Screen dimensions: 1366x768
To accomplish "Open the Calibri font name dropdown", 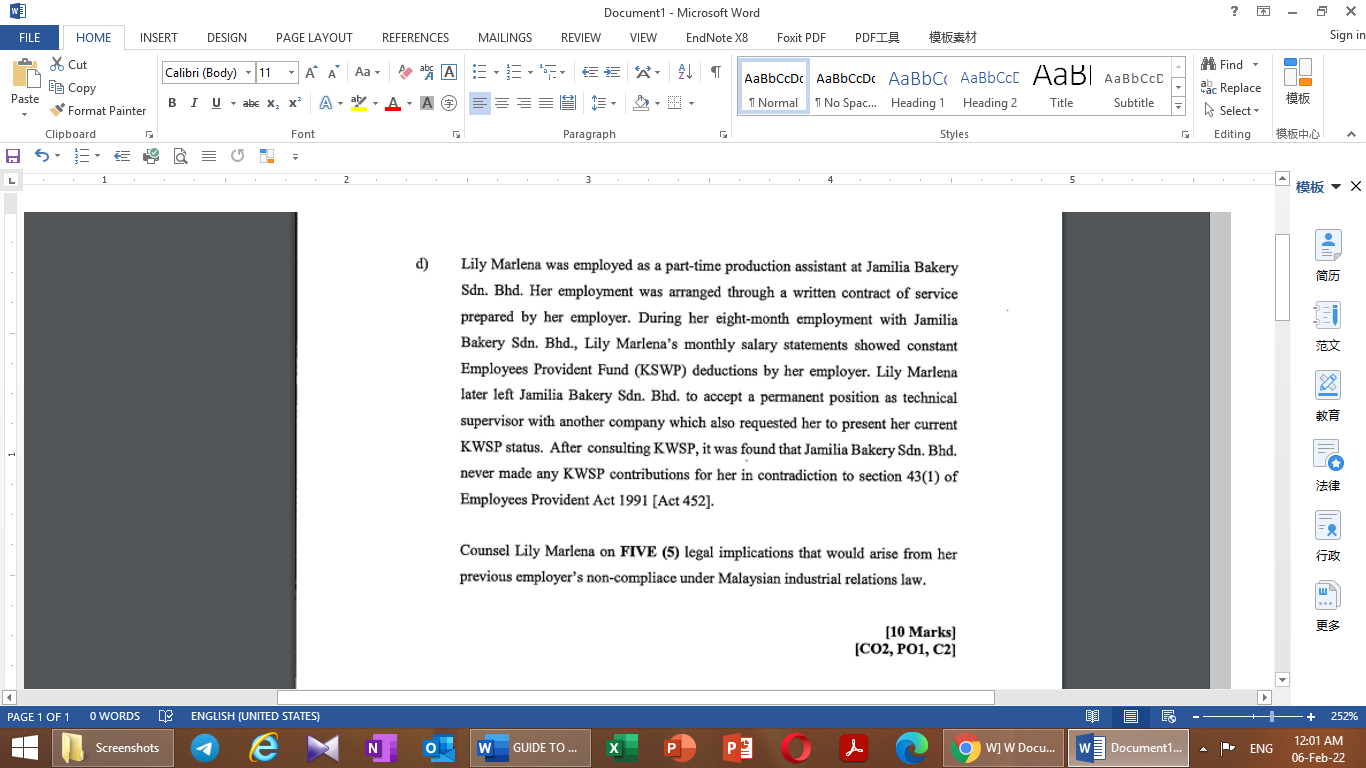I will pos(248,72).
